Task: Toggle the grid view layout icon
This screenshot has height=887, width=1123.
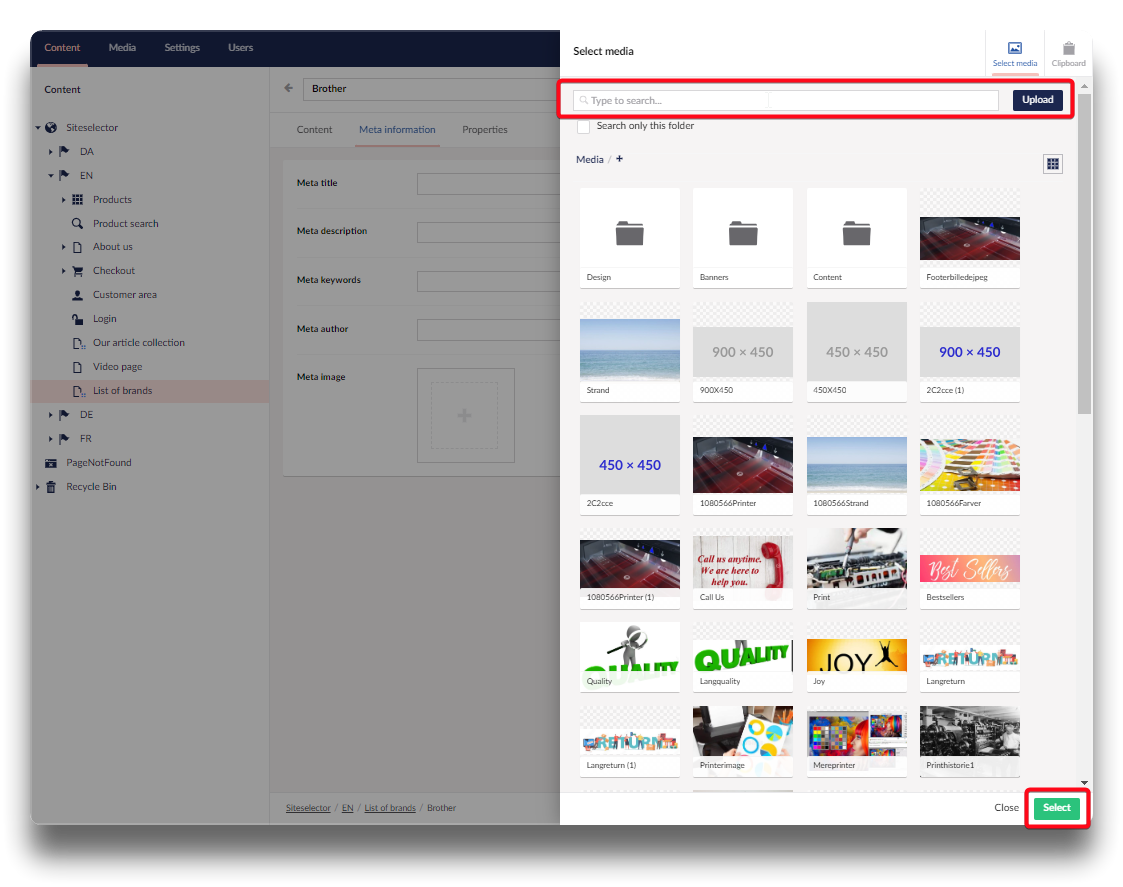Action: (1052, 164)
